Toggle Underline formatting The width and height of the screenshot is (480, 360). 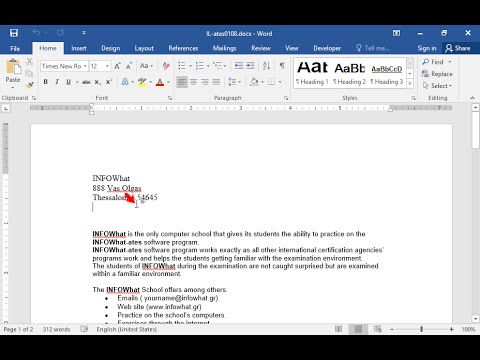(68, 82)
